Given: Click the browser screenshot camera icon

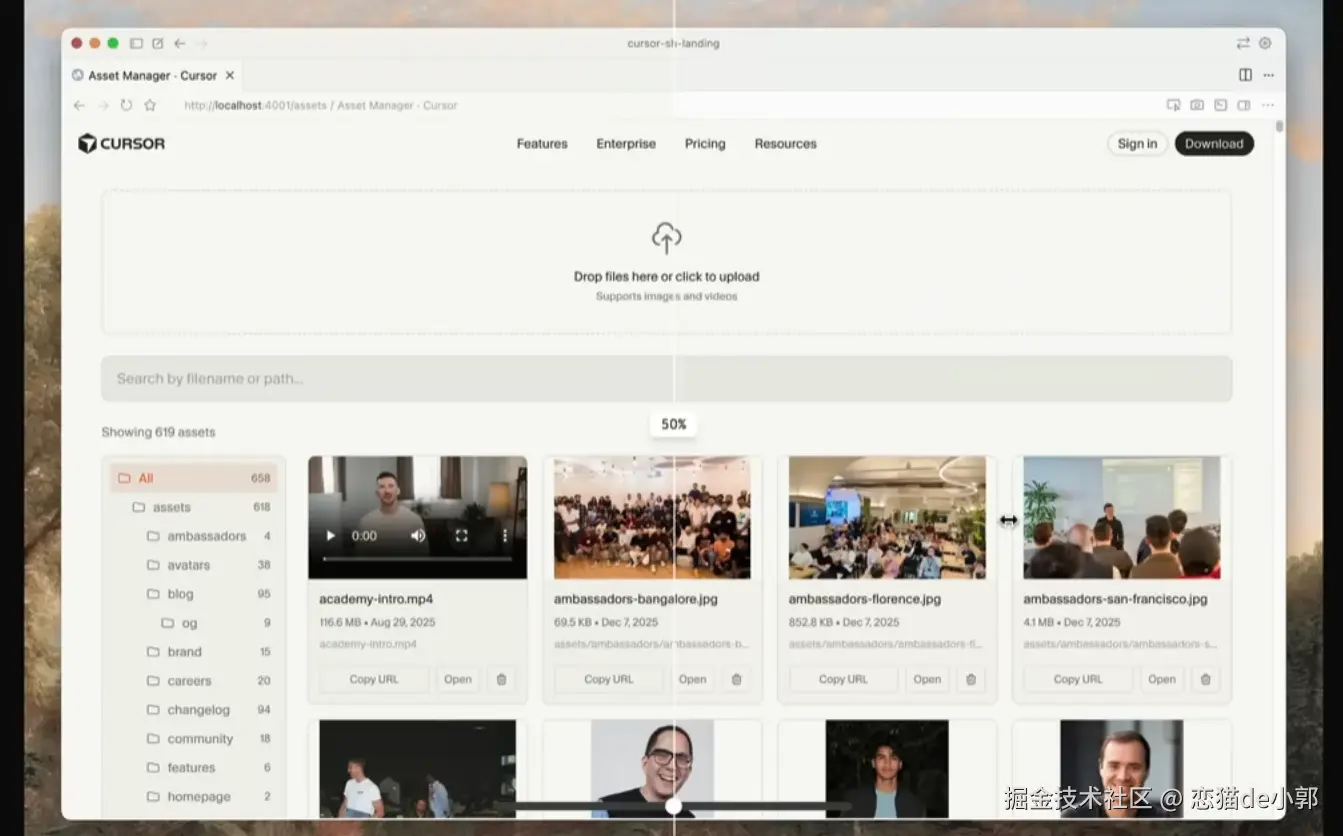Looking at the screenshot, I should coord(1197,105).
